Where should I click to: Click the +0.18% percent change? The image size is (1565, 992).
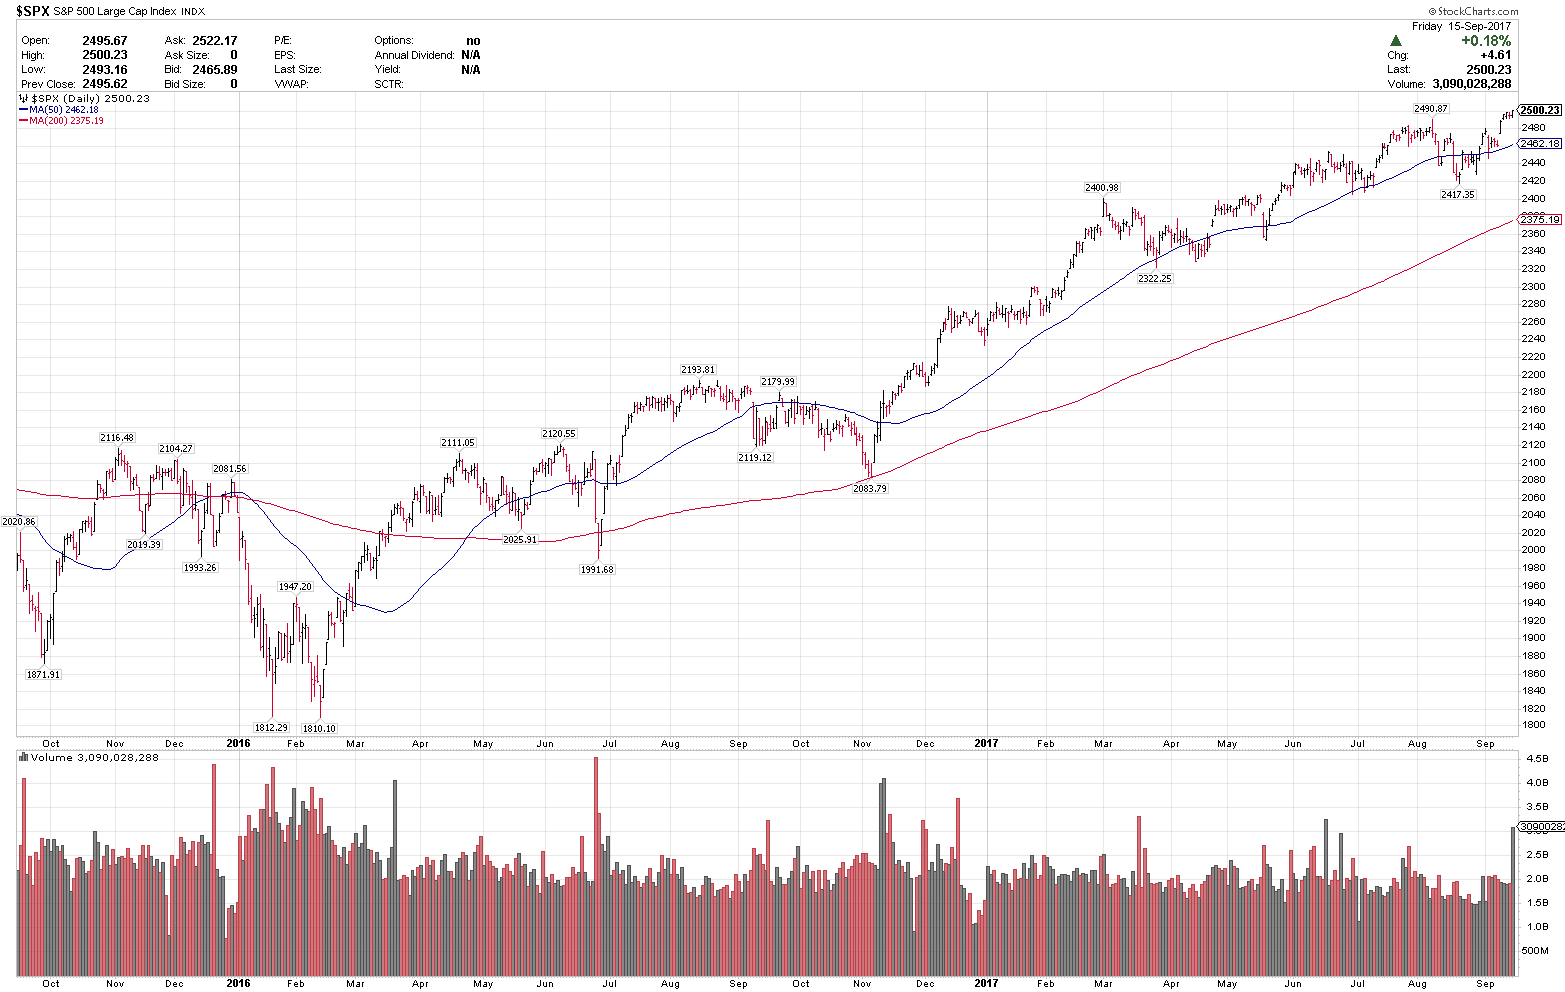pos(1486,41)
